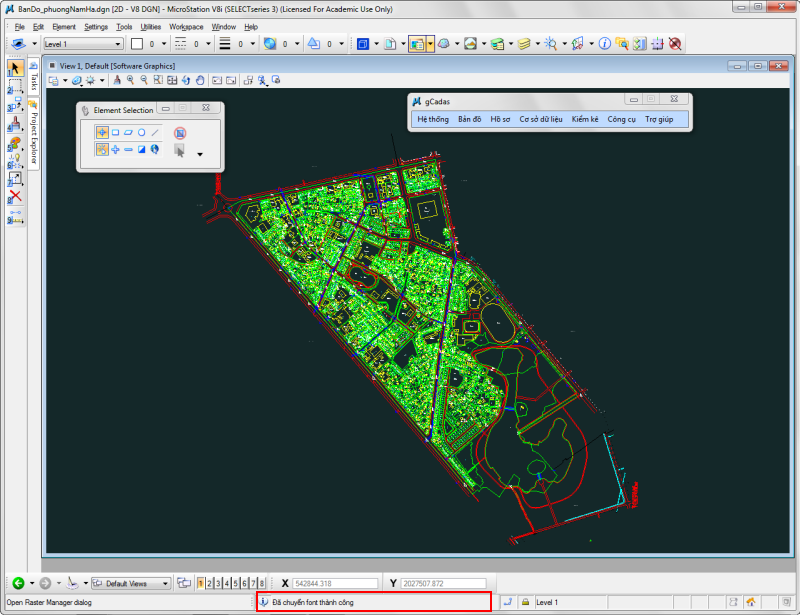
Task: Toggle Disable Handles in Element Selection
Action: pos(179,132)
